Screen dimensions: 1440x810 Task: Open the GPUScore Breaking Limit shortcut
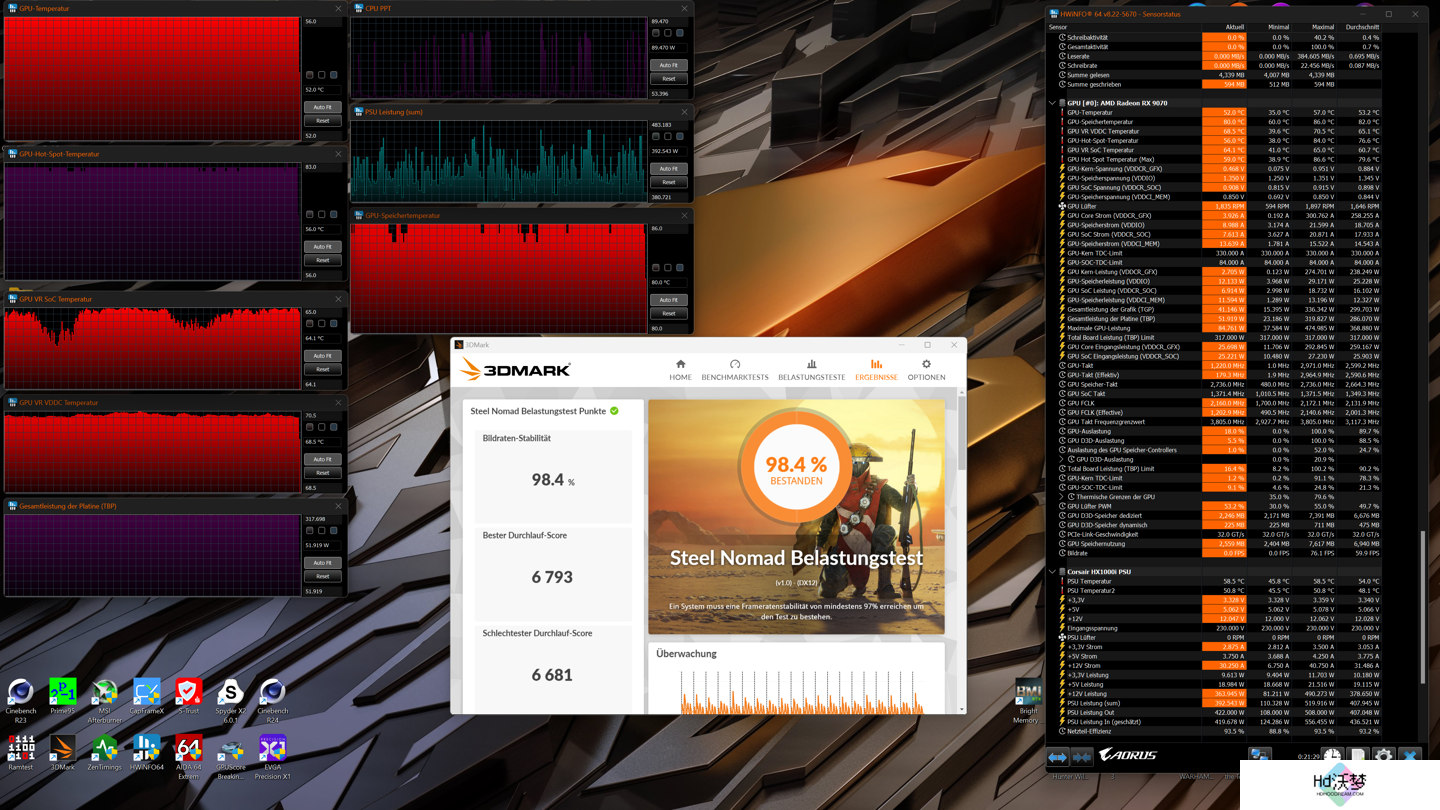pos(230,757)
